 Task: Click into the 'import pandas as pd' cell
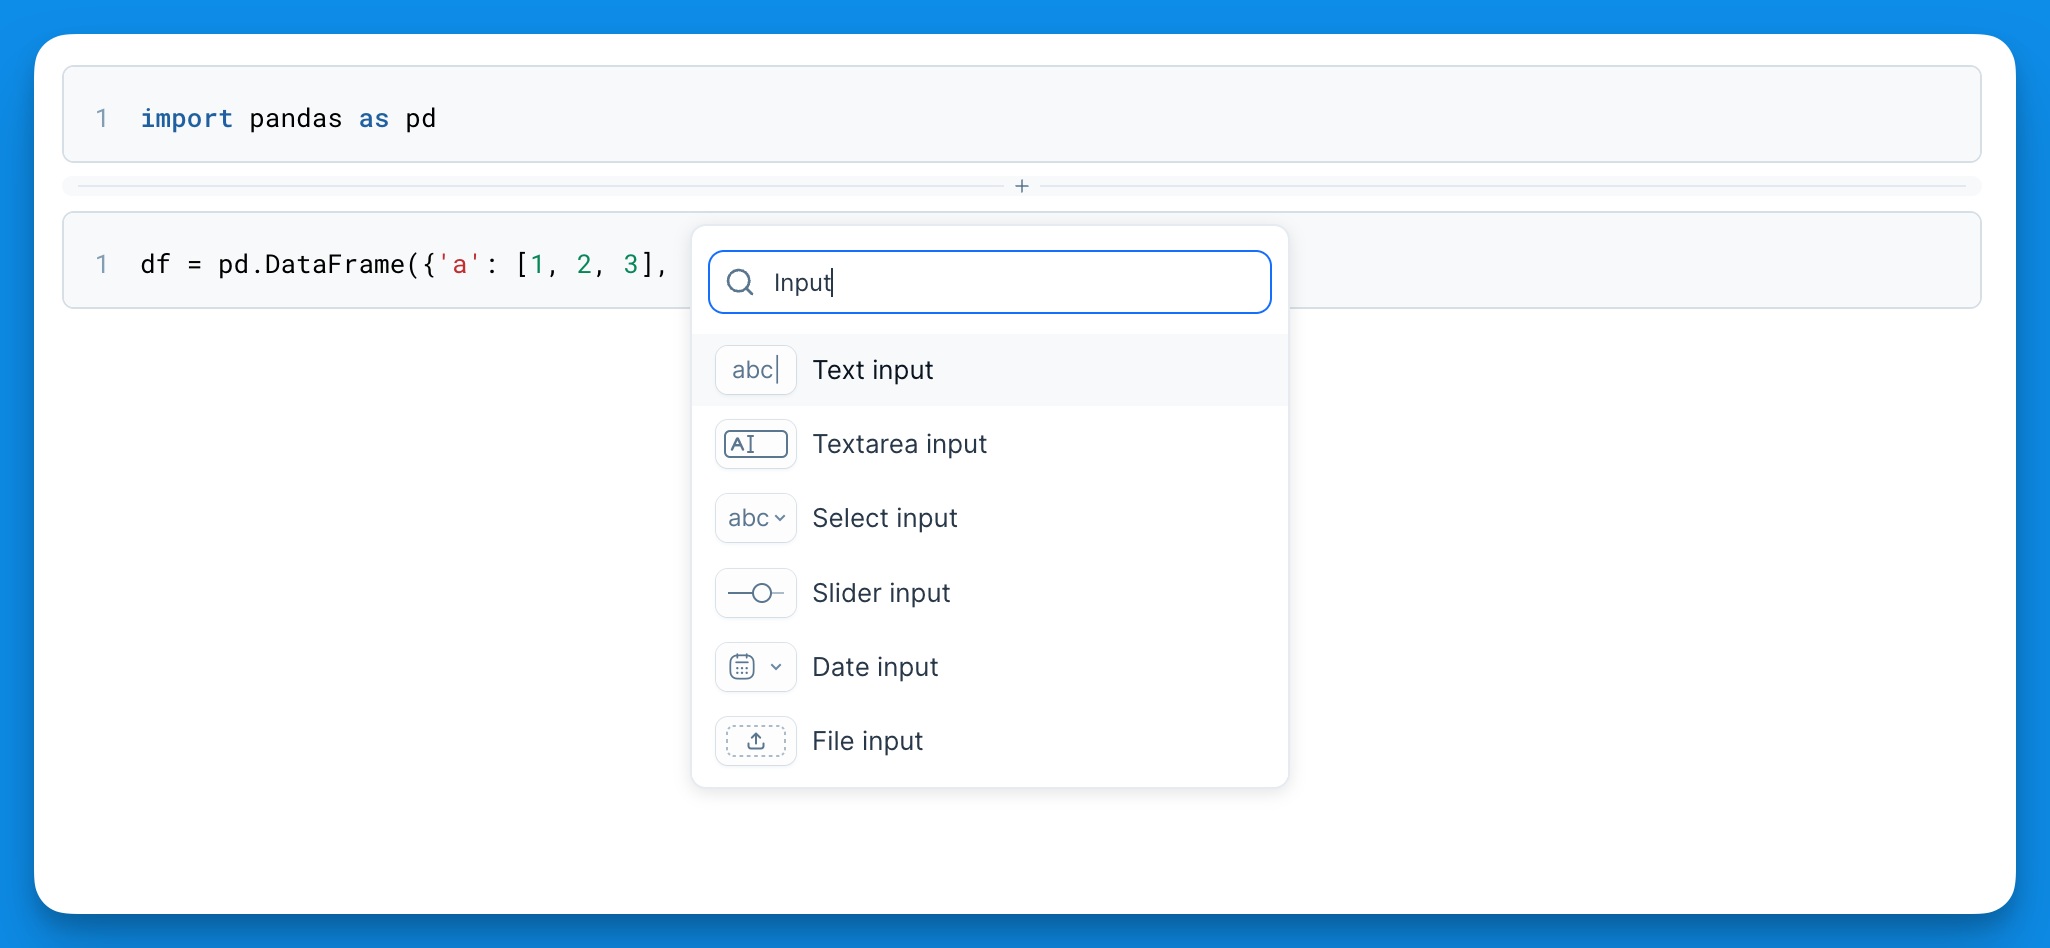(1022, 114)
